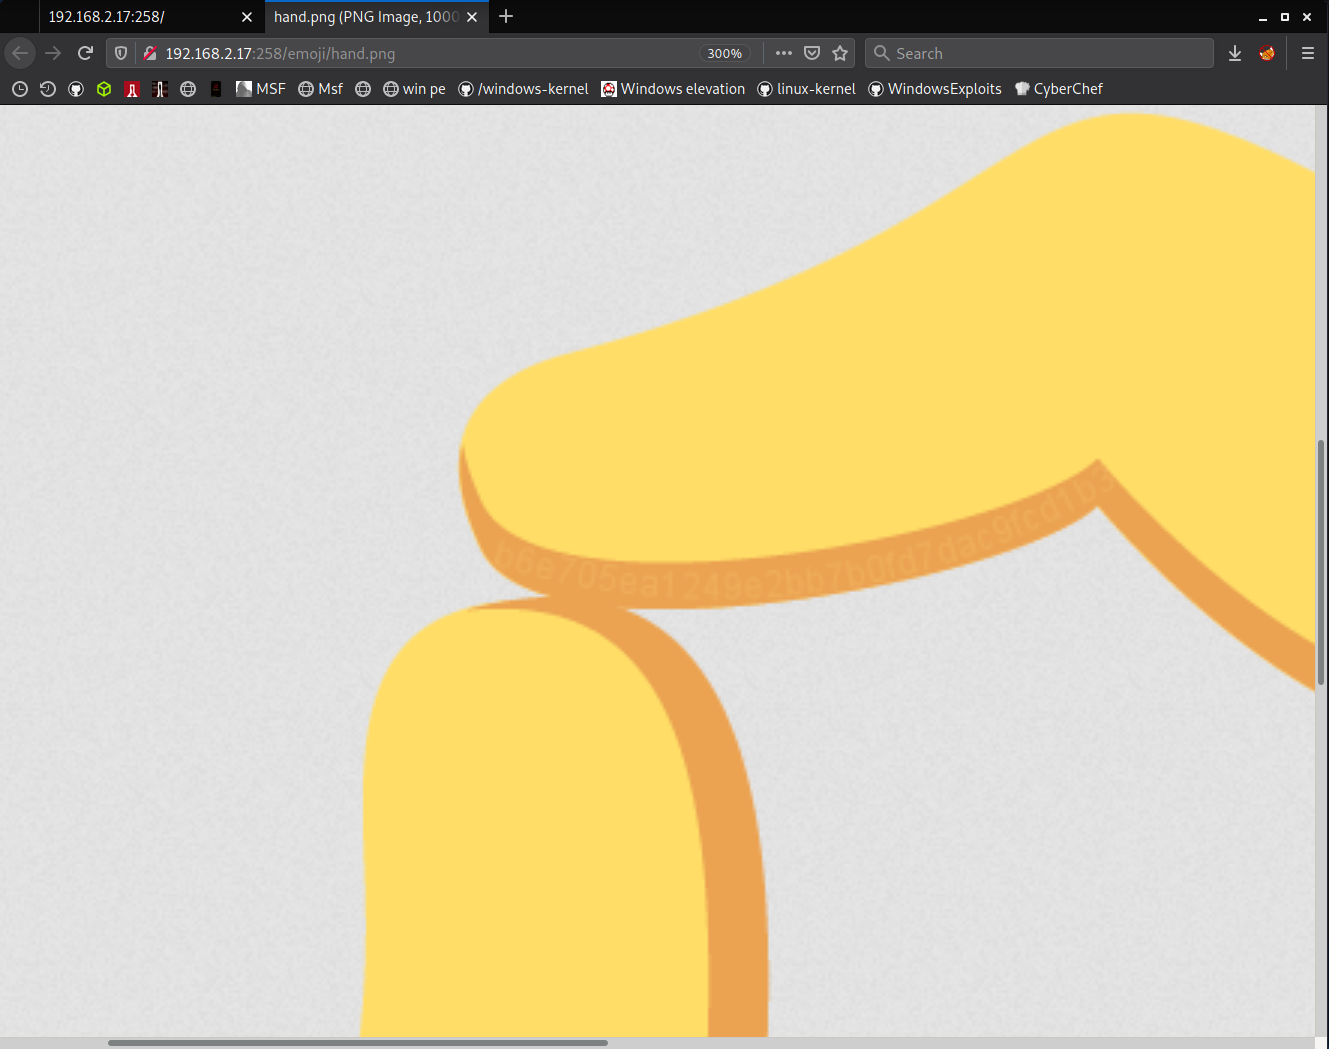Open the CyberChef bookmark
Image resolution: width=1329 pixels, height=1049 pixels.
click(1058, 89)
